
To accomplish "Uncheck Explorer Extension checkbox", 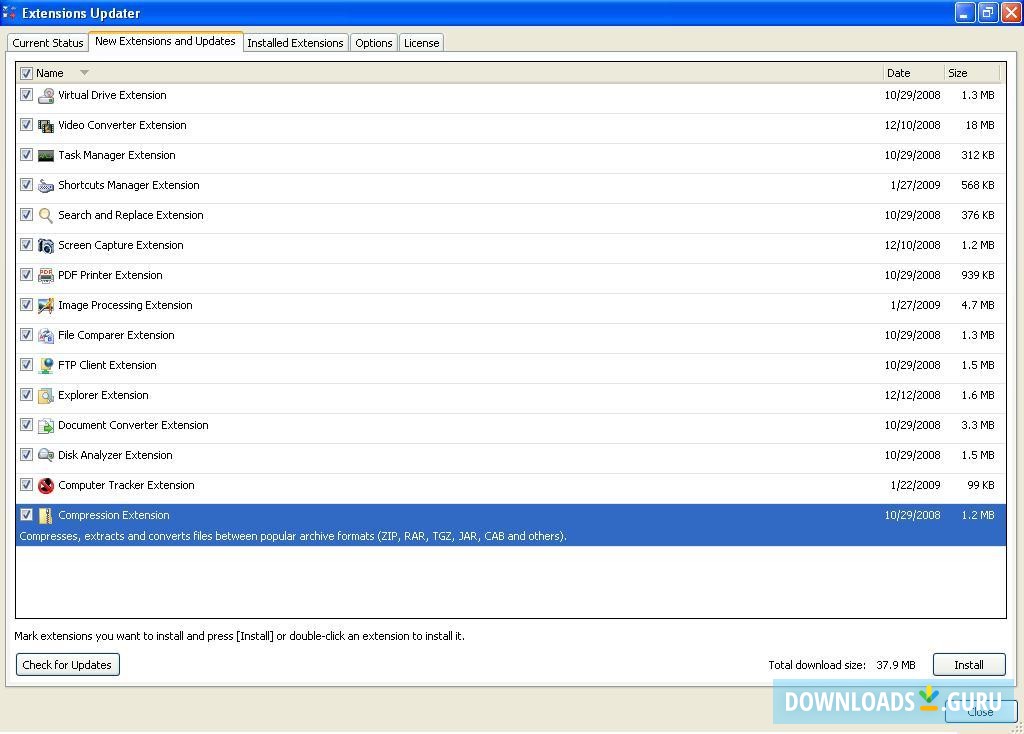I will 26,395.
